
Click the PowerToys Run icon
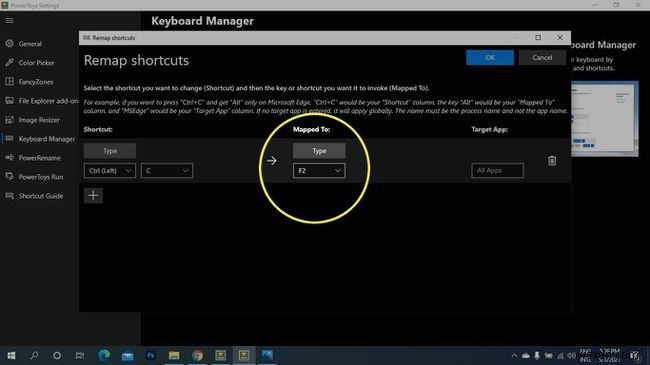10,176
